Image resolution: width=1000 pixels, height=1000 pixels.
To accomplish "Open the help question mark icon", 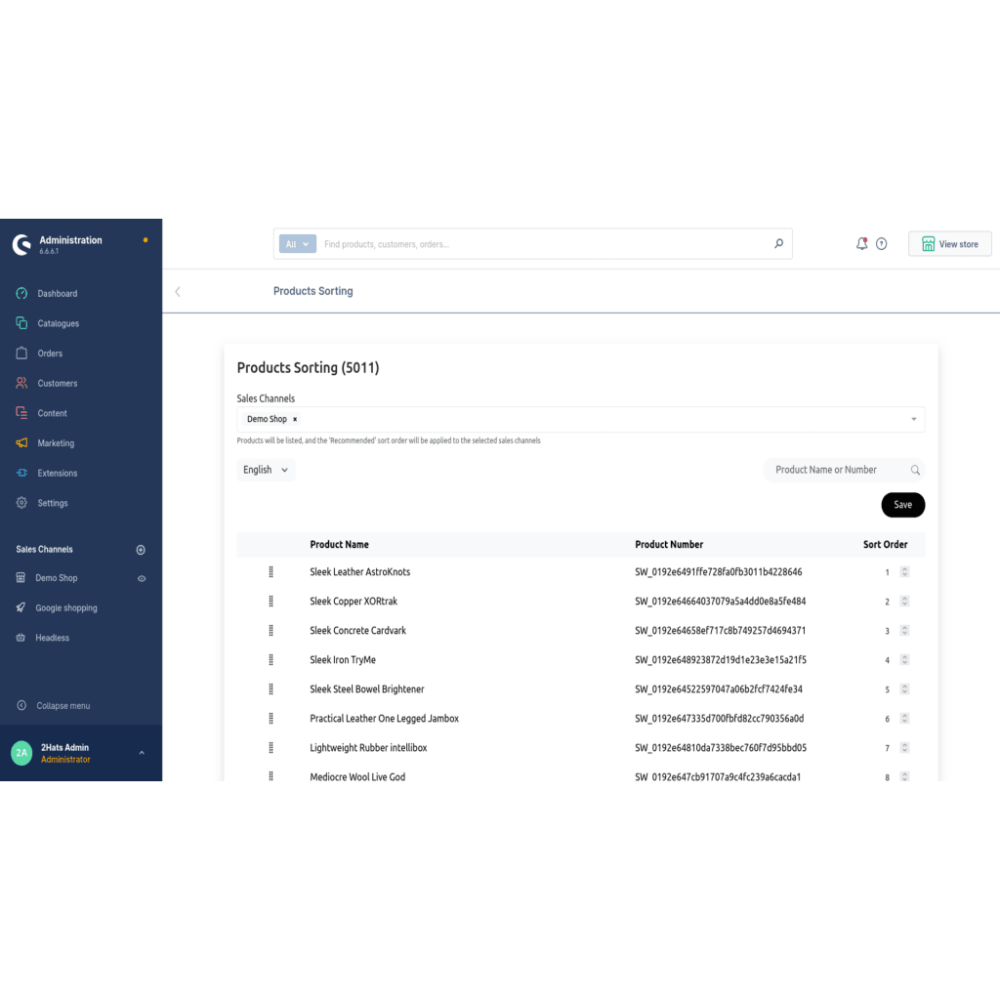I will pos(881,244).
